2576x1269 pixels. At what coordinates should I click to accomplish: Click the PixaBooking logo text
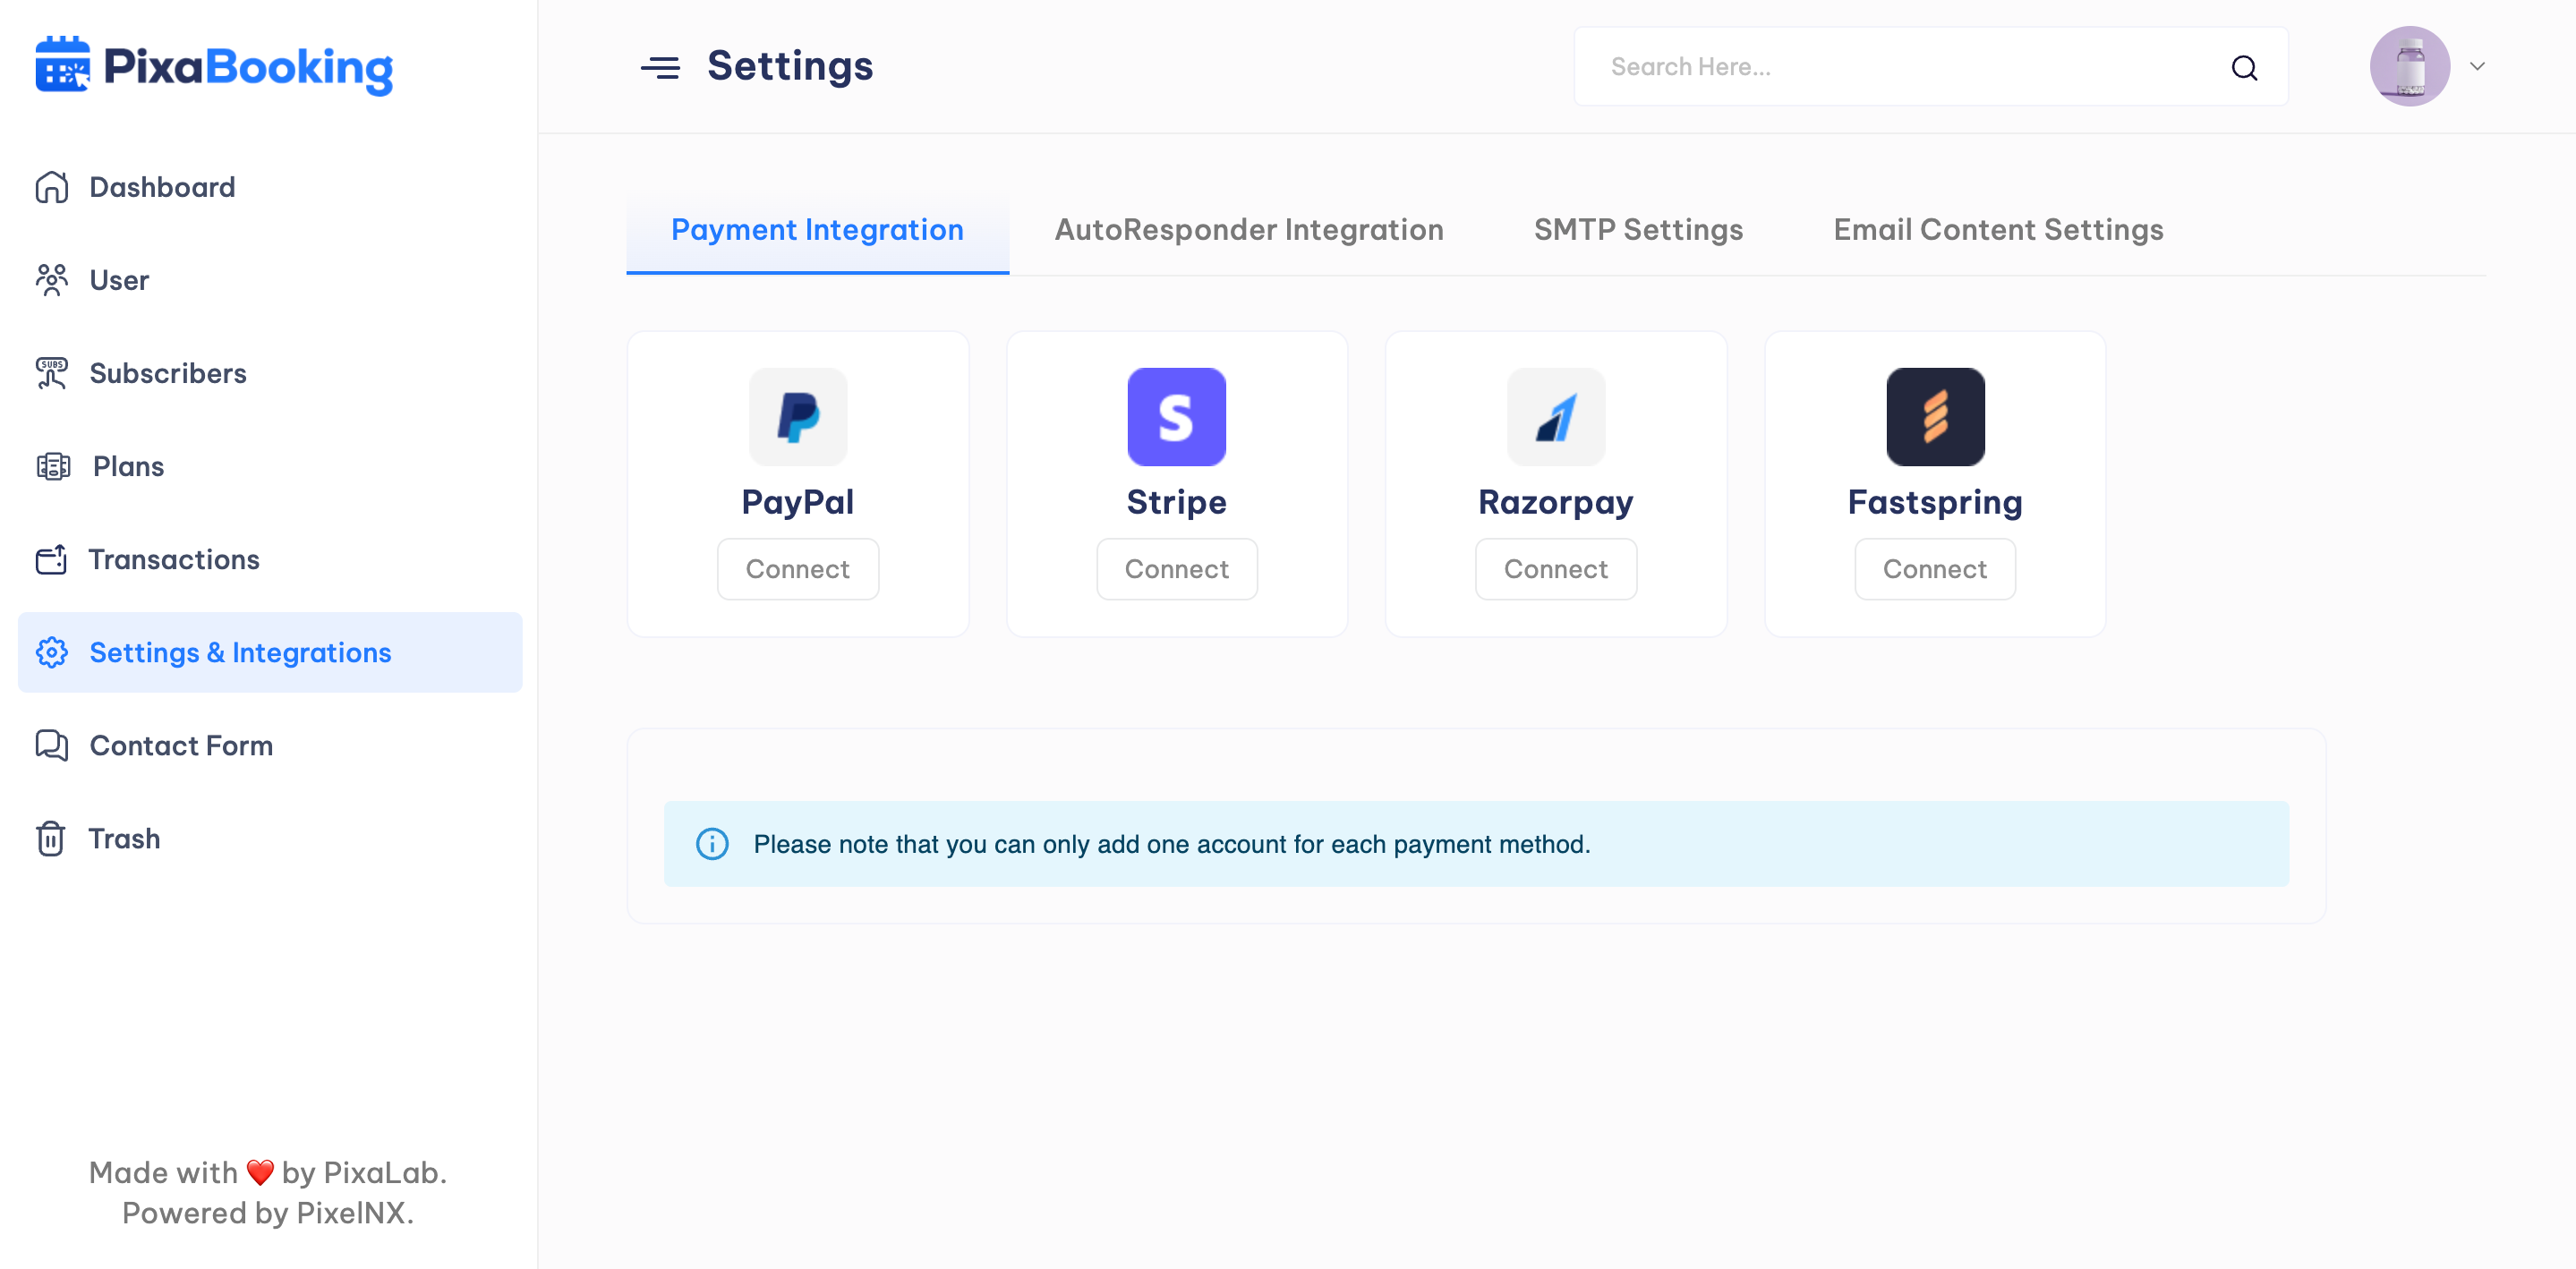[x=248, y=68]
